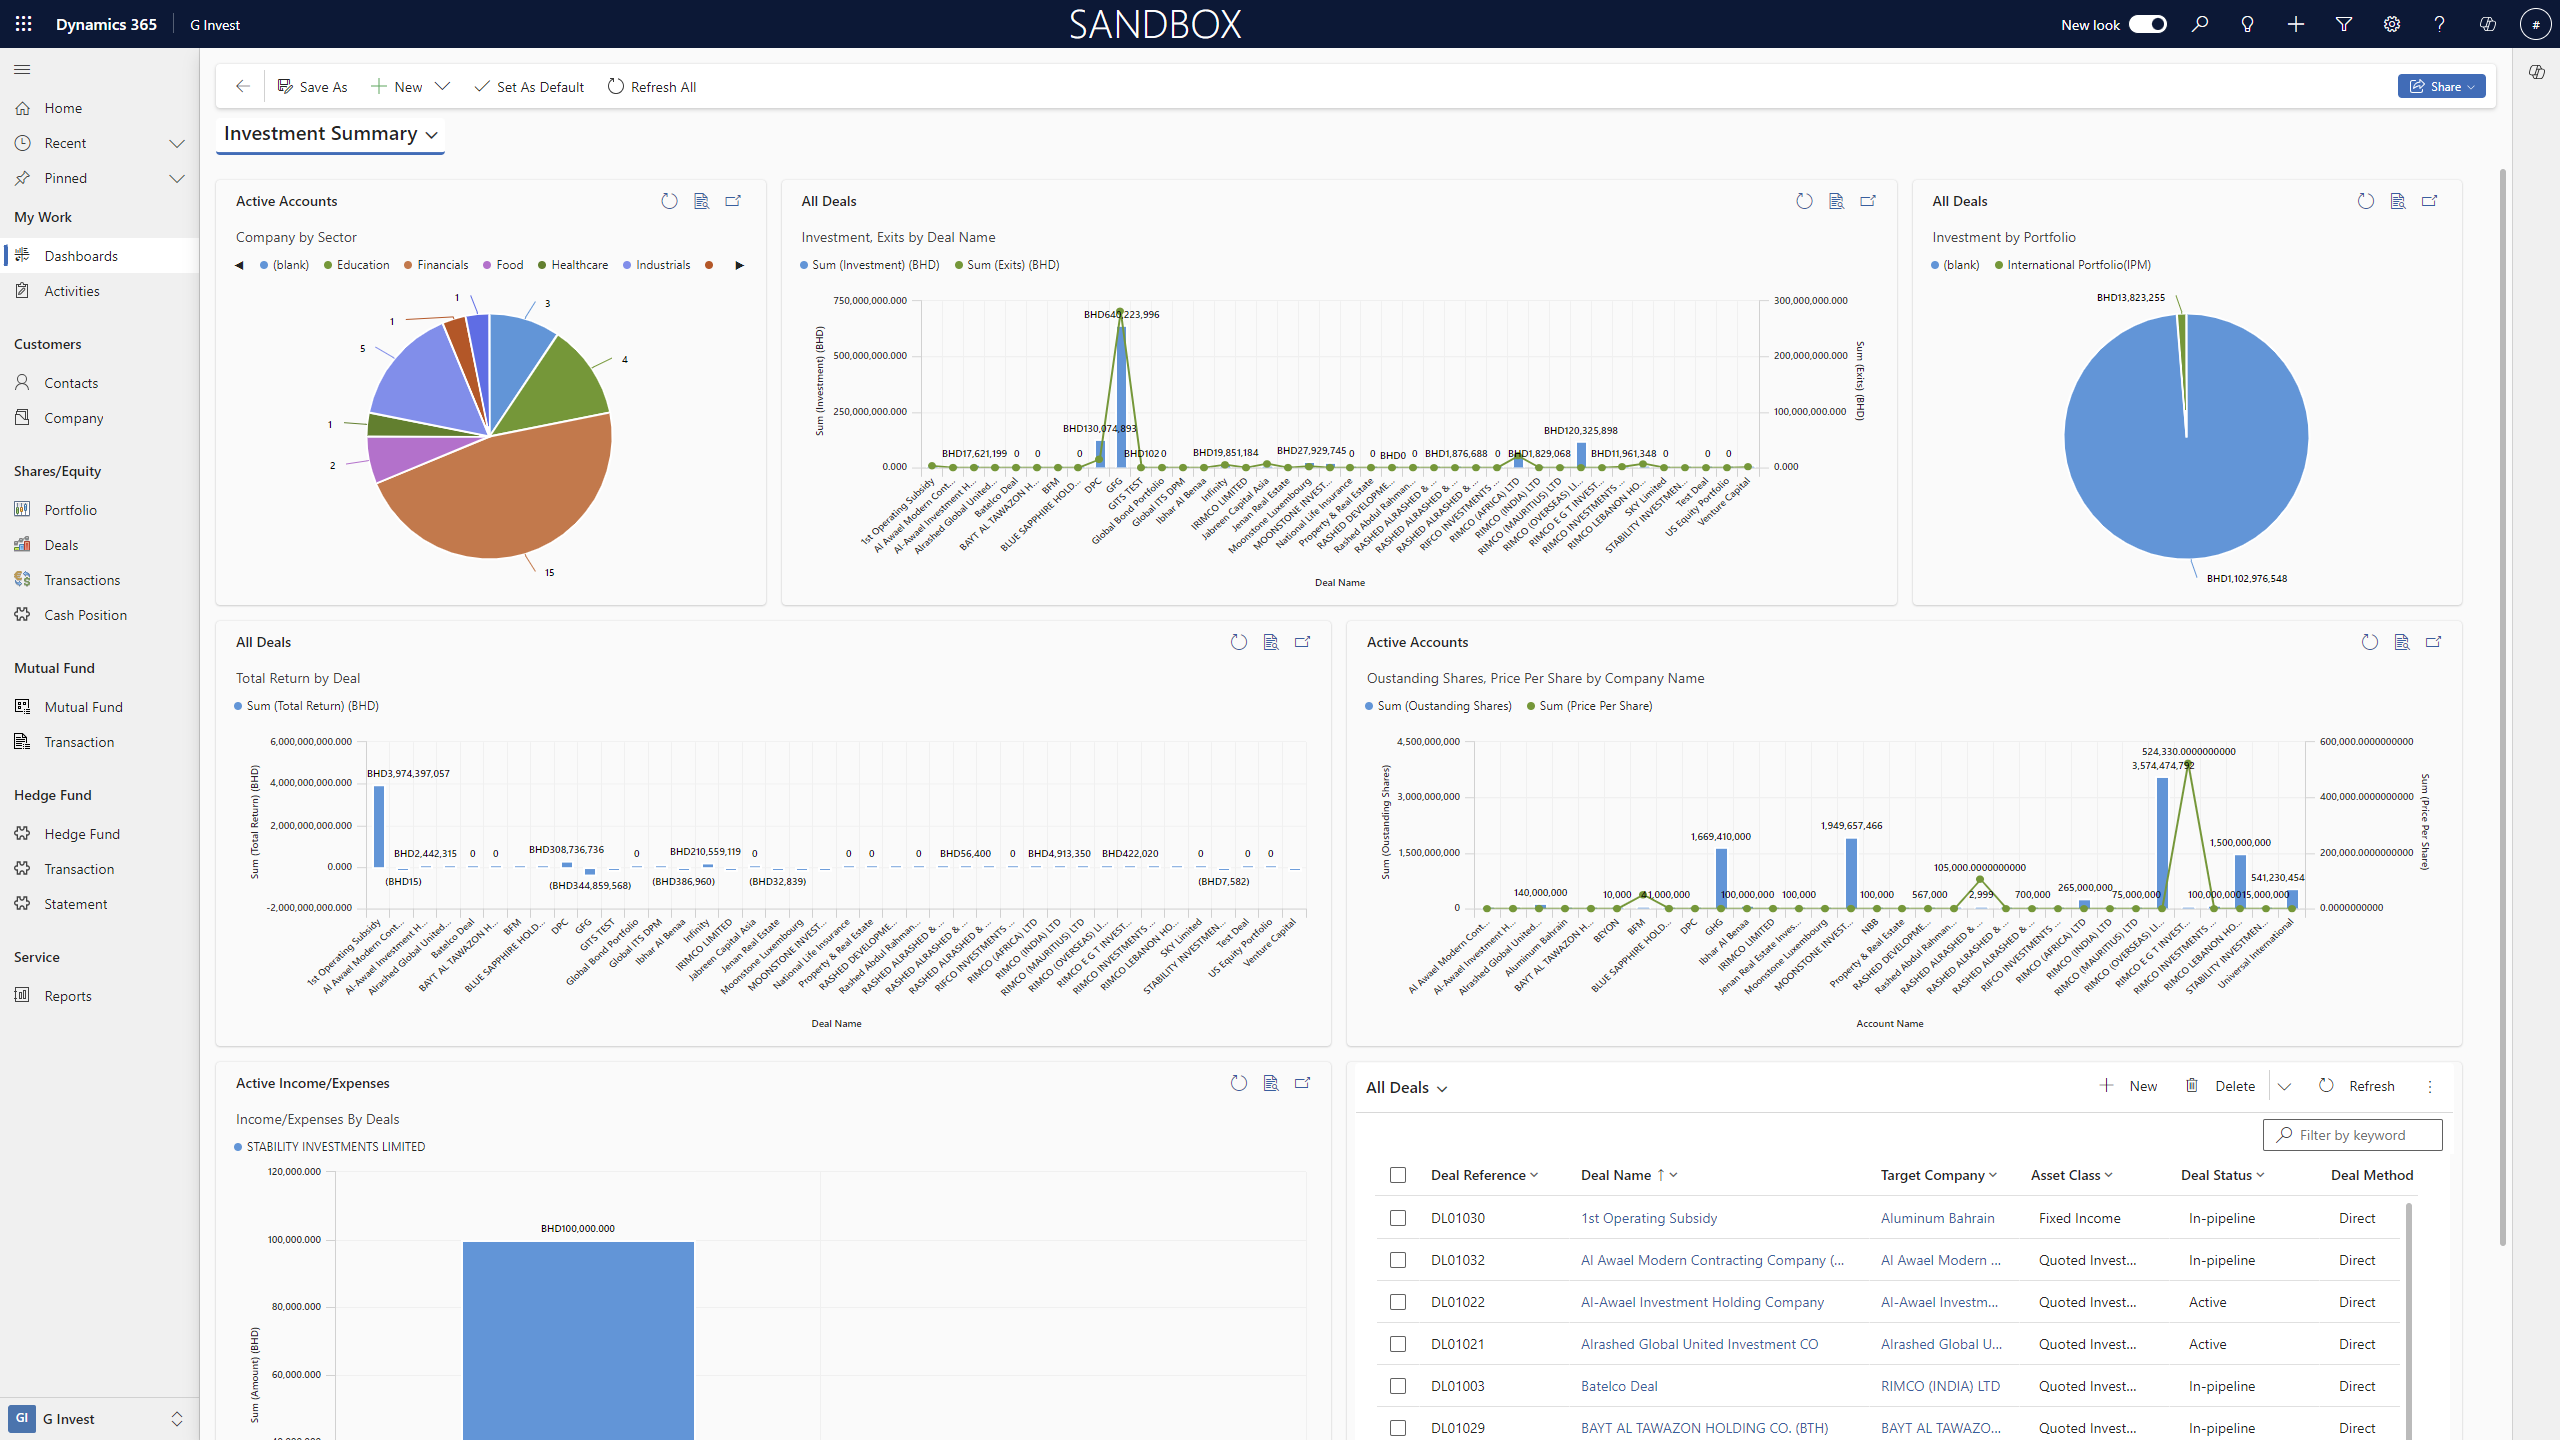2560x1440 pixels.
Task: Check the box for deal DL01030
Action: click(x=1398, y=1218)
